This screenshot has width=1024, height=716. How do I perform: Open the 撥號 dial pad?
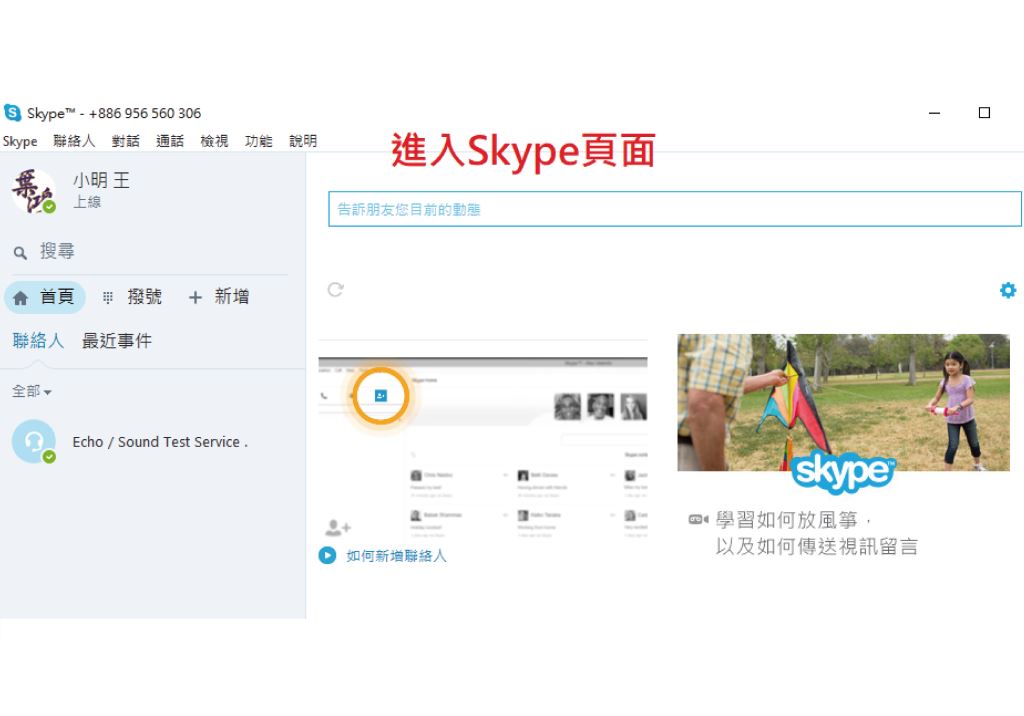[133, 297]
